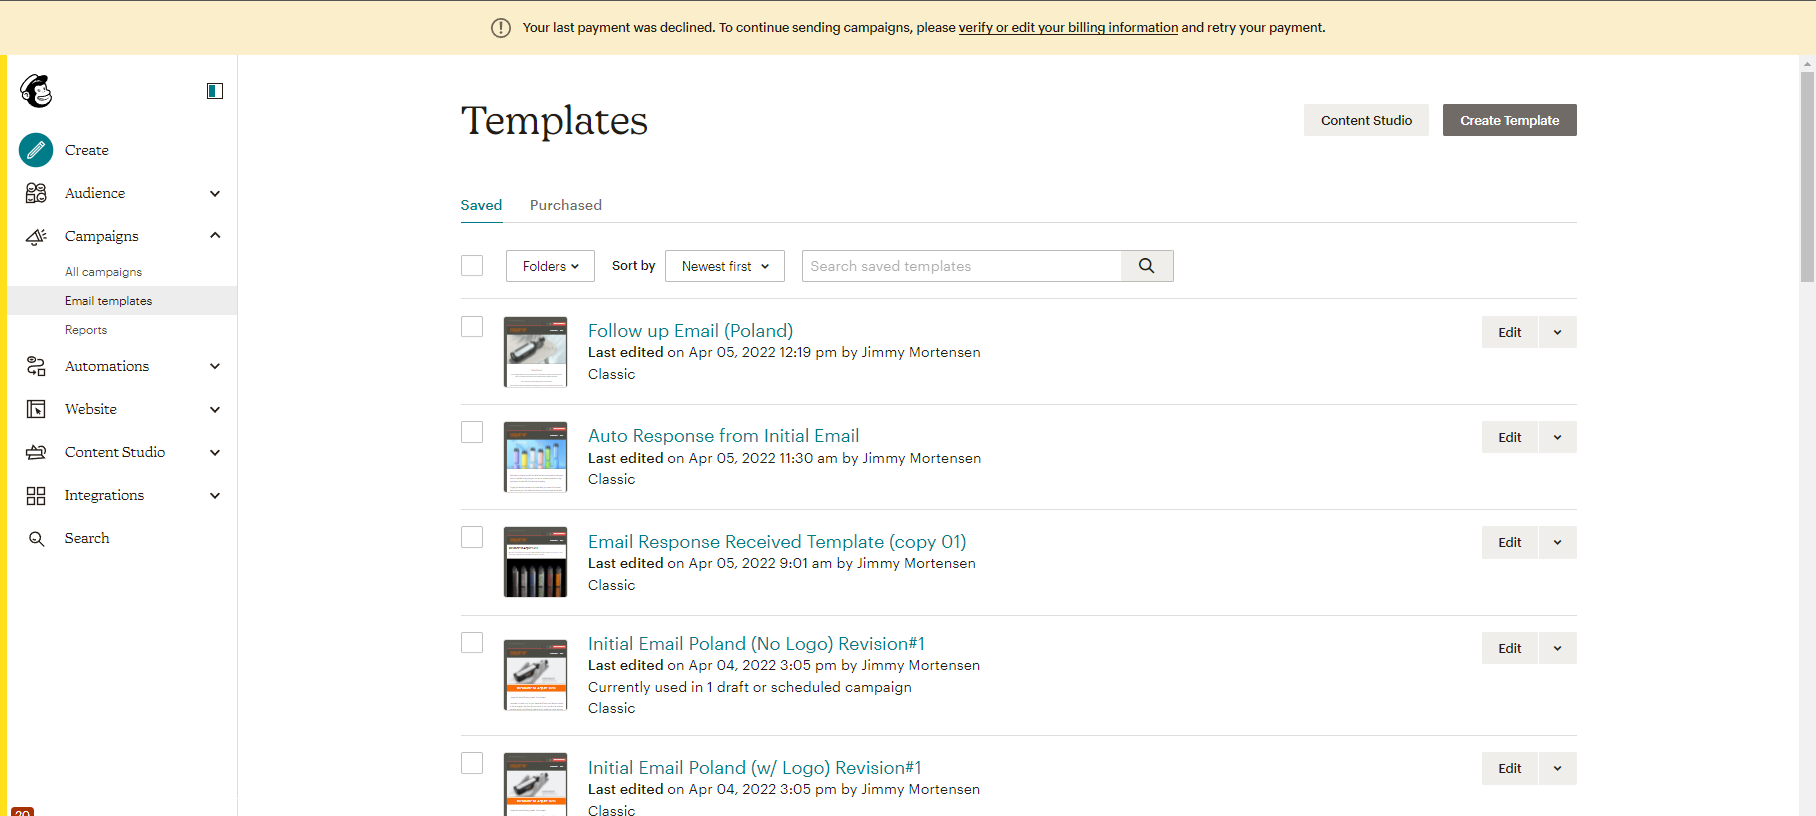Switch to the Saved tab
Viewport: 1816px width, 816px height.
(x=481, y=205)
